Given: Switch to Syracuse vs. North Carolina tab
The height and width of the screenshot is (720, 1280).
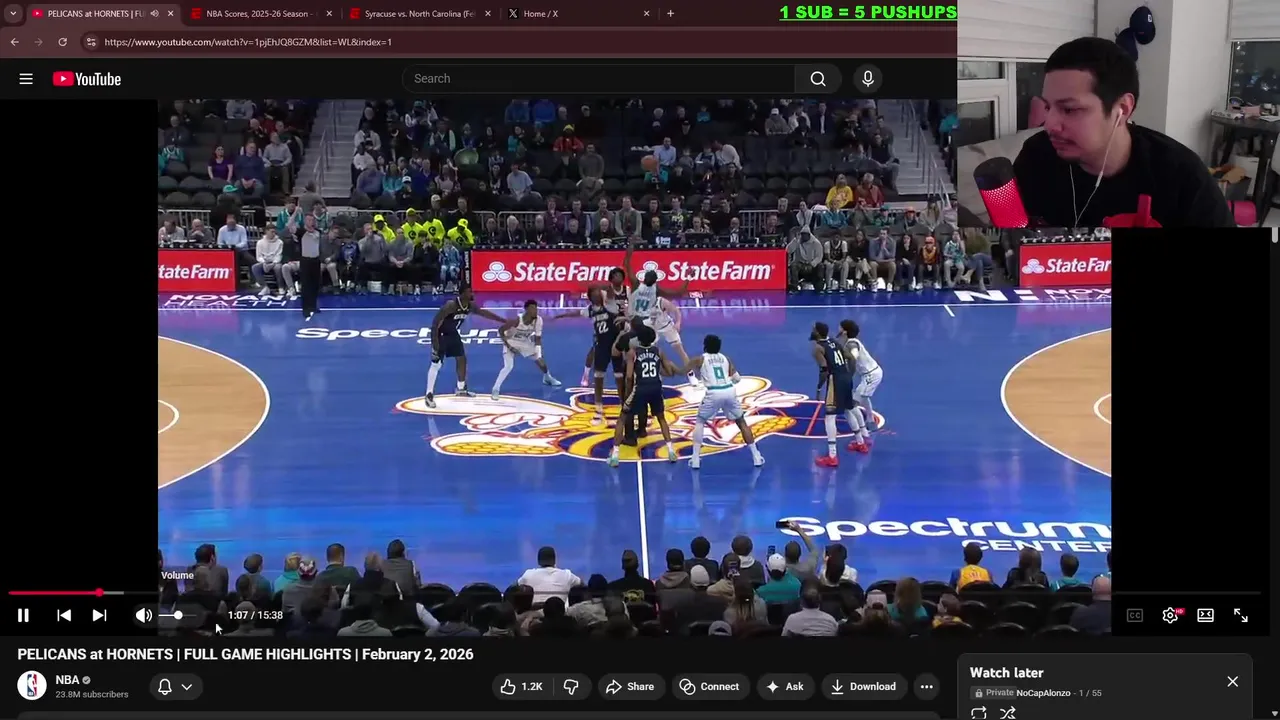Looking at the screenshot, I should click(418, 14).
